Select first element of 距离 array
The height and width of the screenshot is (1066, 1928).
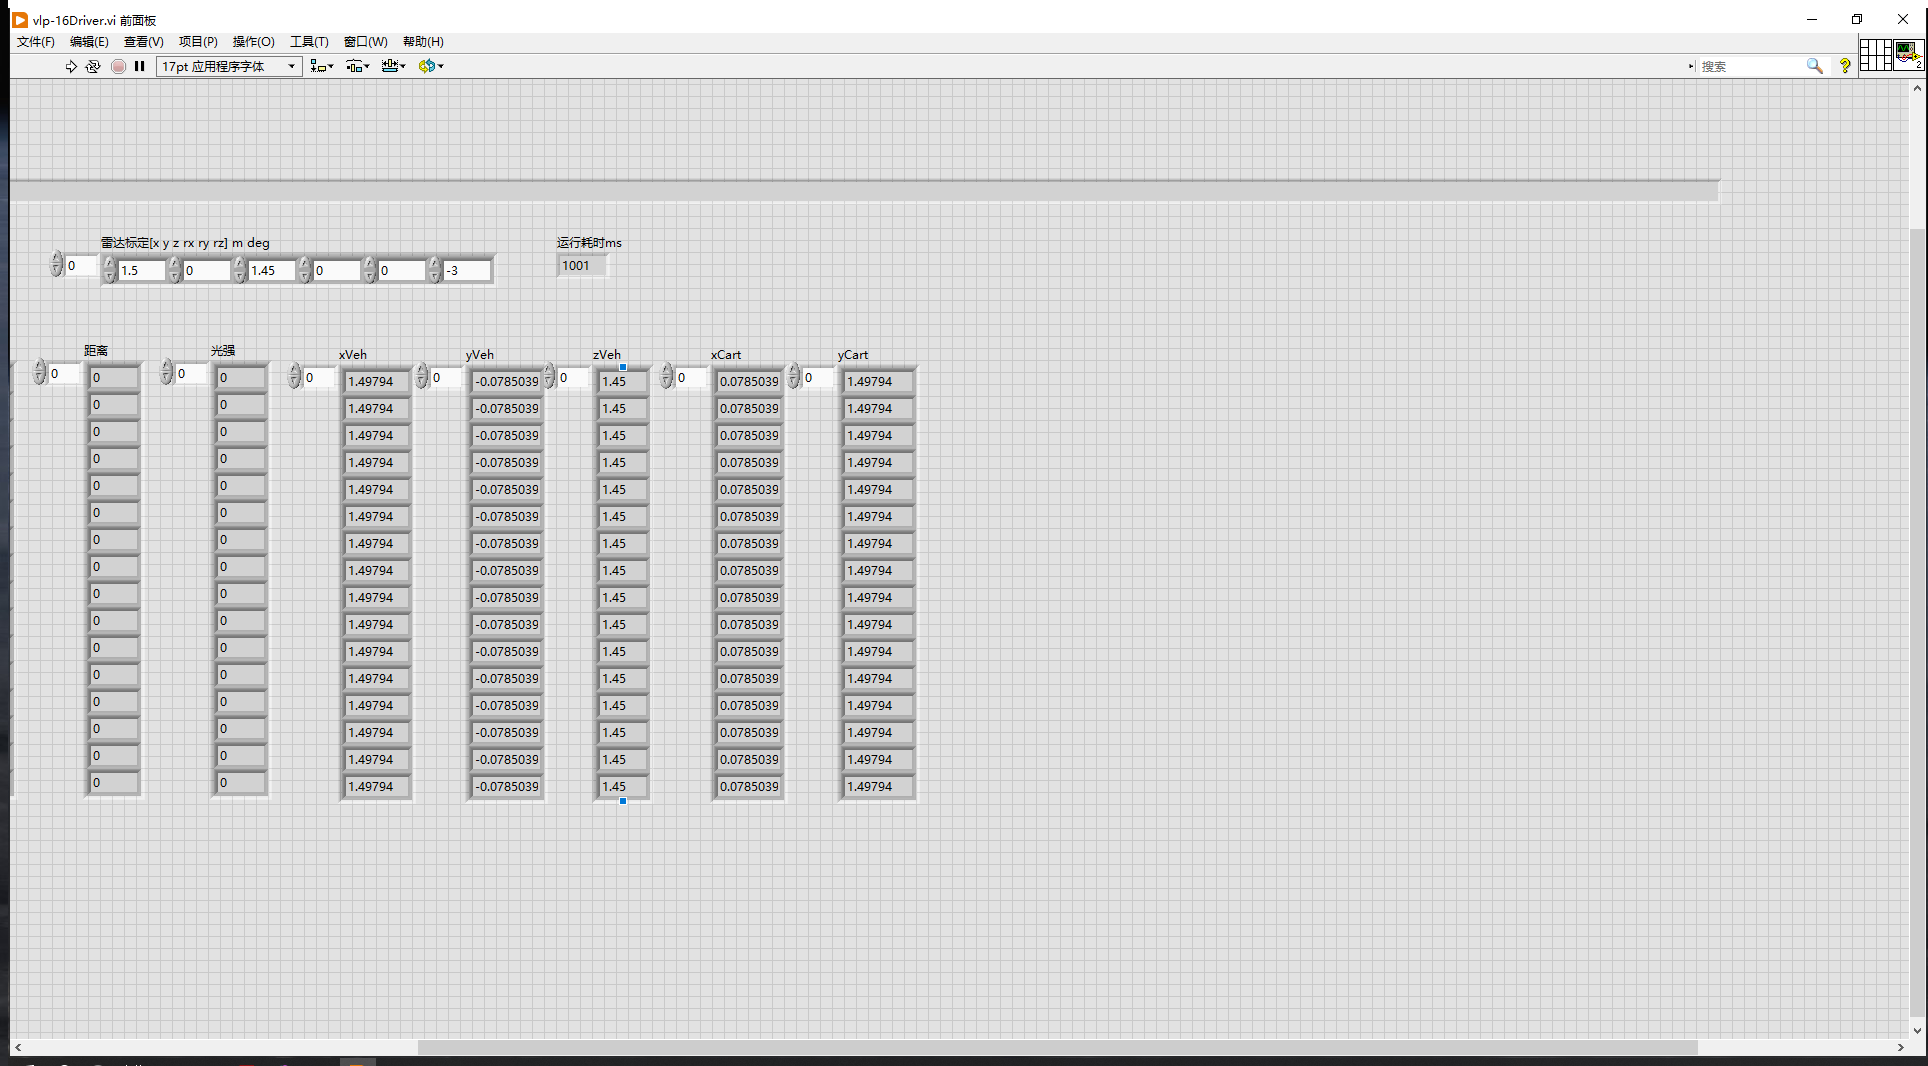pos(114,377)
